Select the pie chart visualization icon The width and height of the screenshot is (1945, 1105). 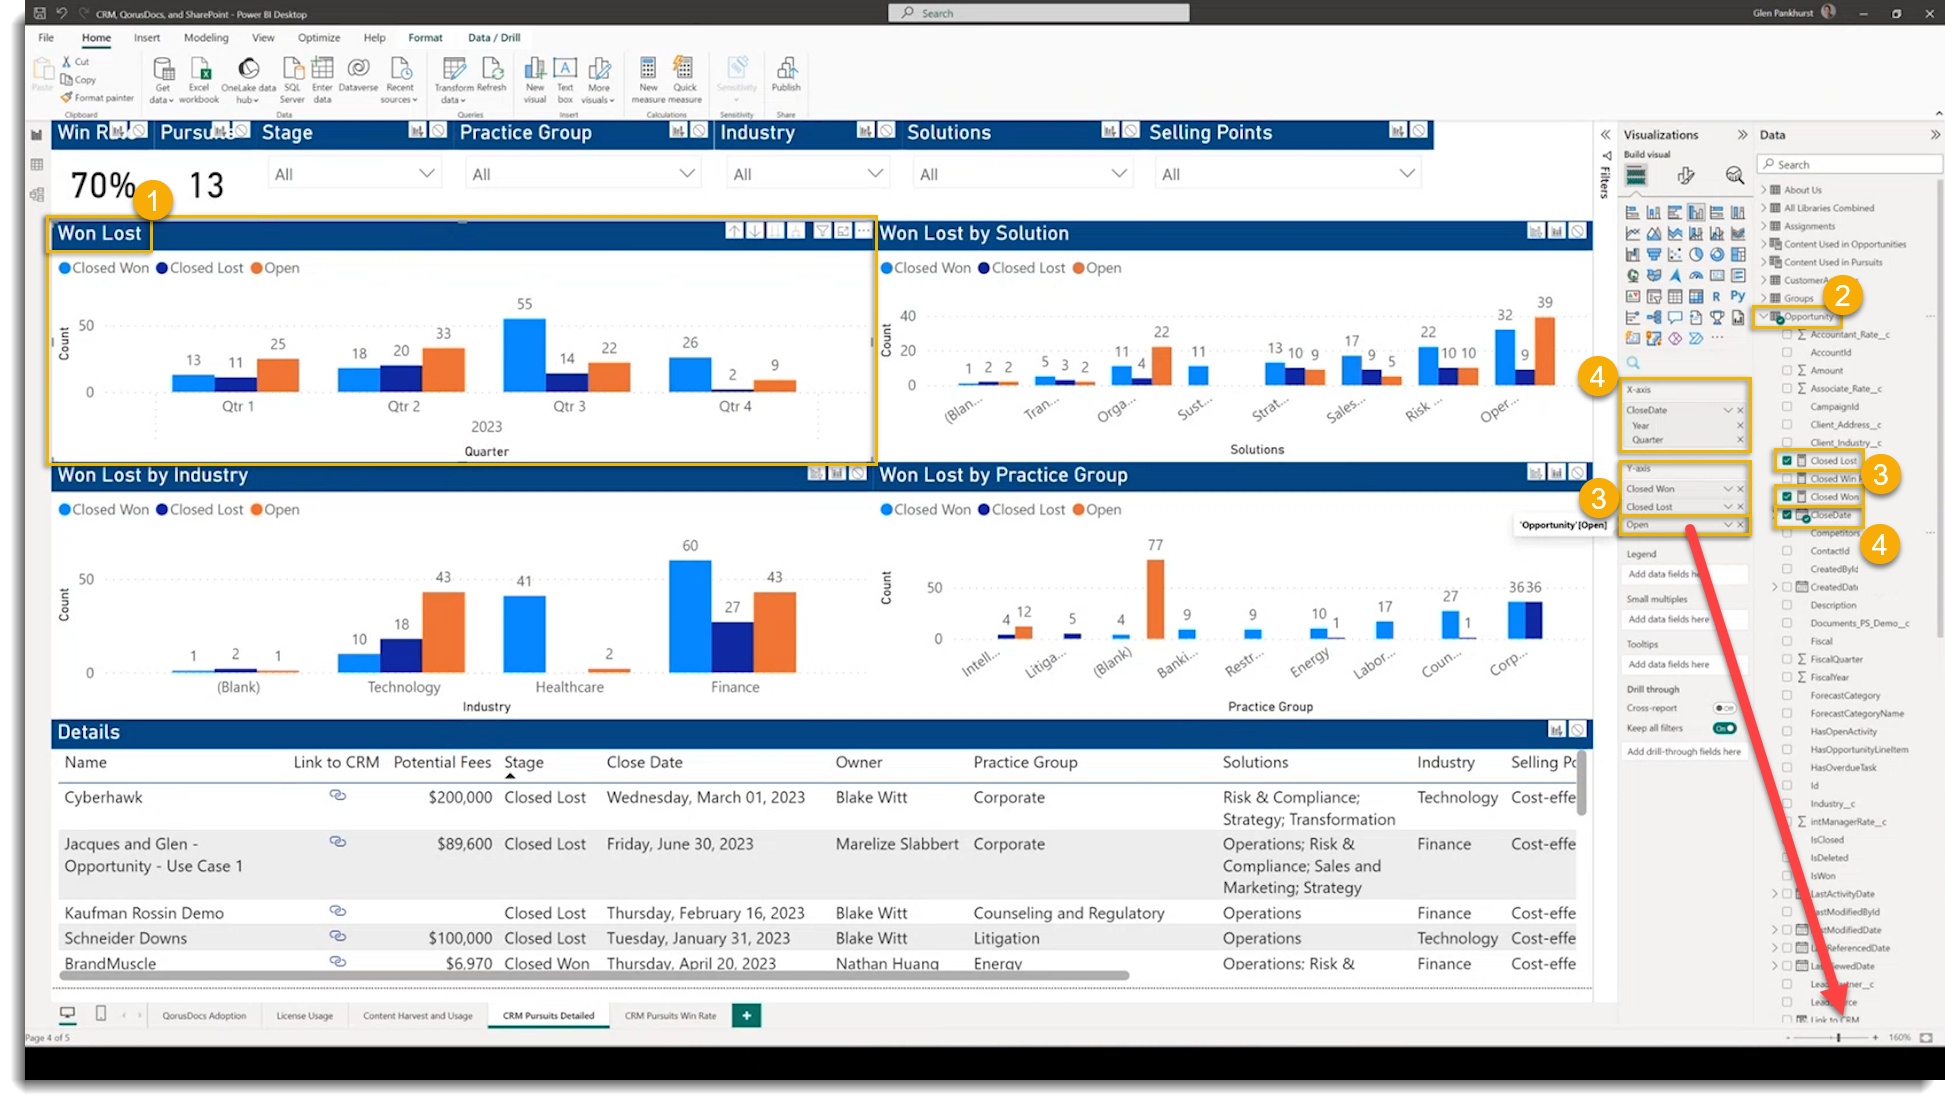point(1696,254)
